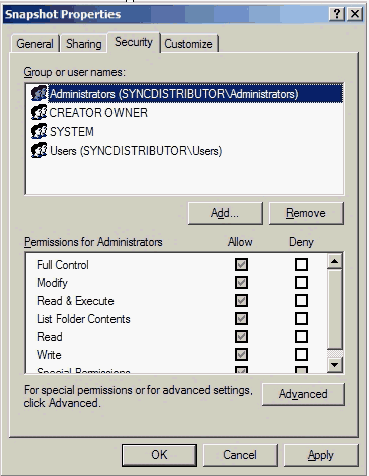Click permissions list scroll down arrow
This screenshot has height=476, width=369.
(335, 365)
